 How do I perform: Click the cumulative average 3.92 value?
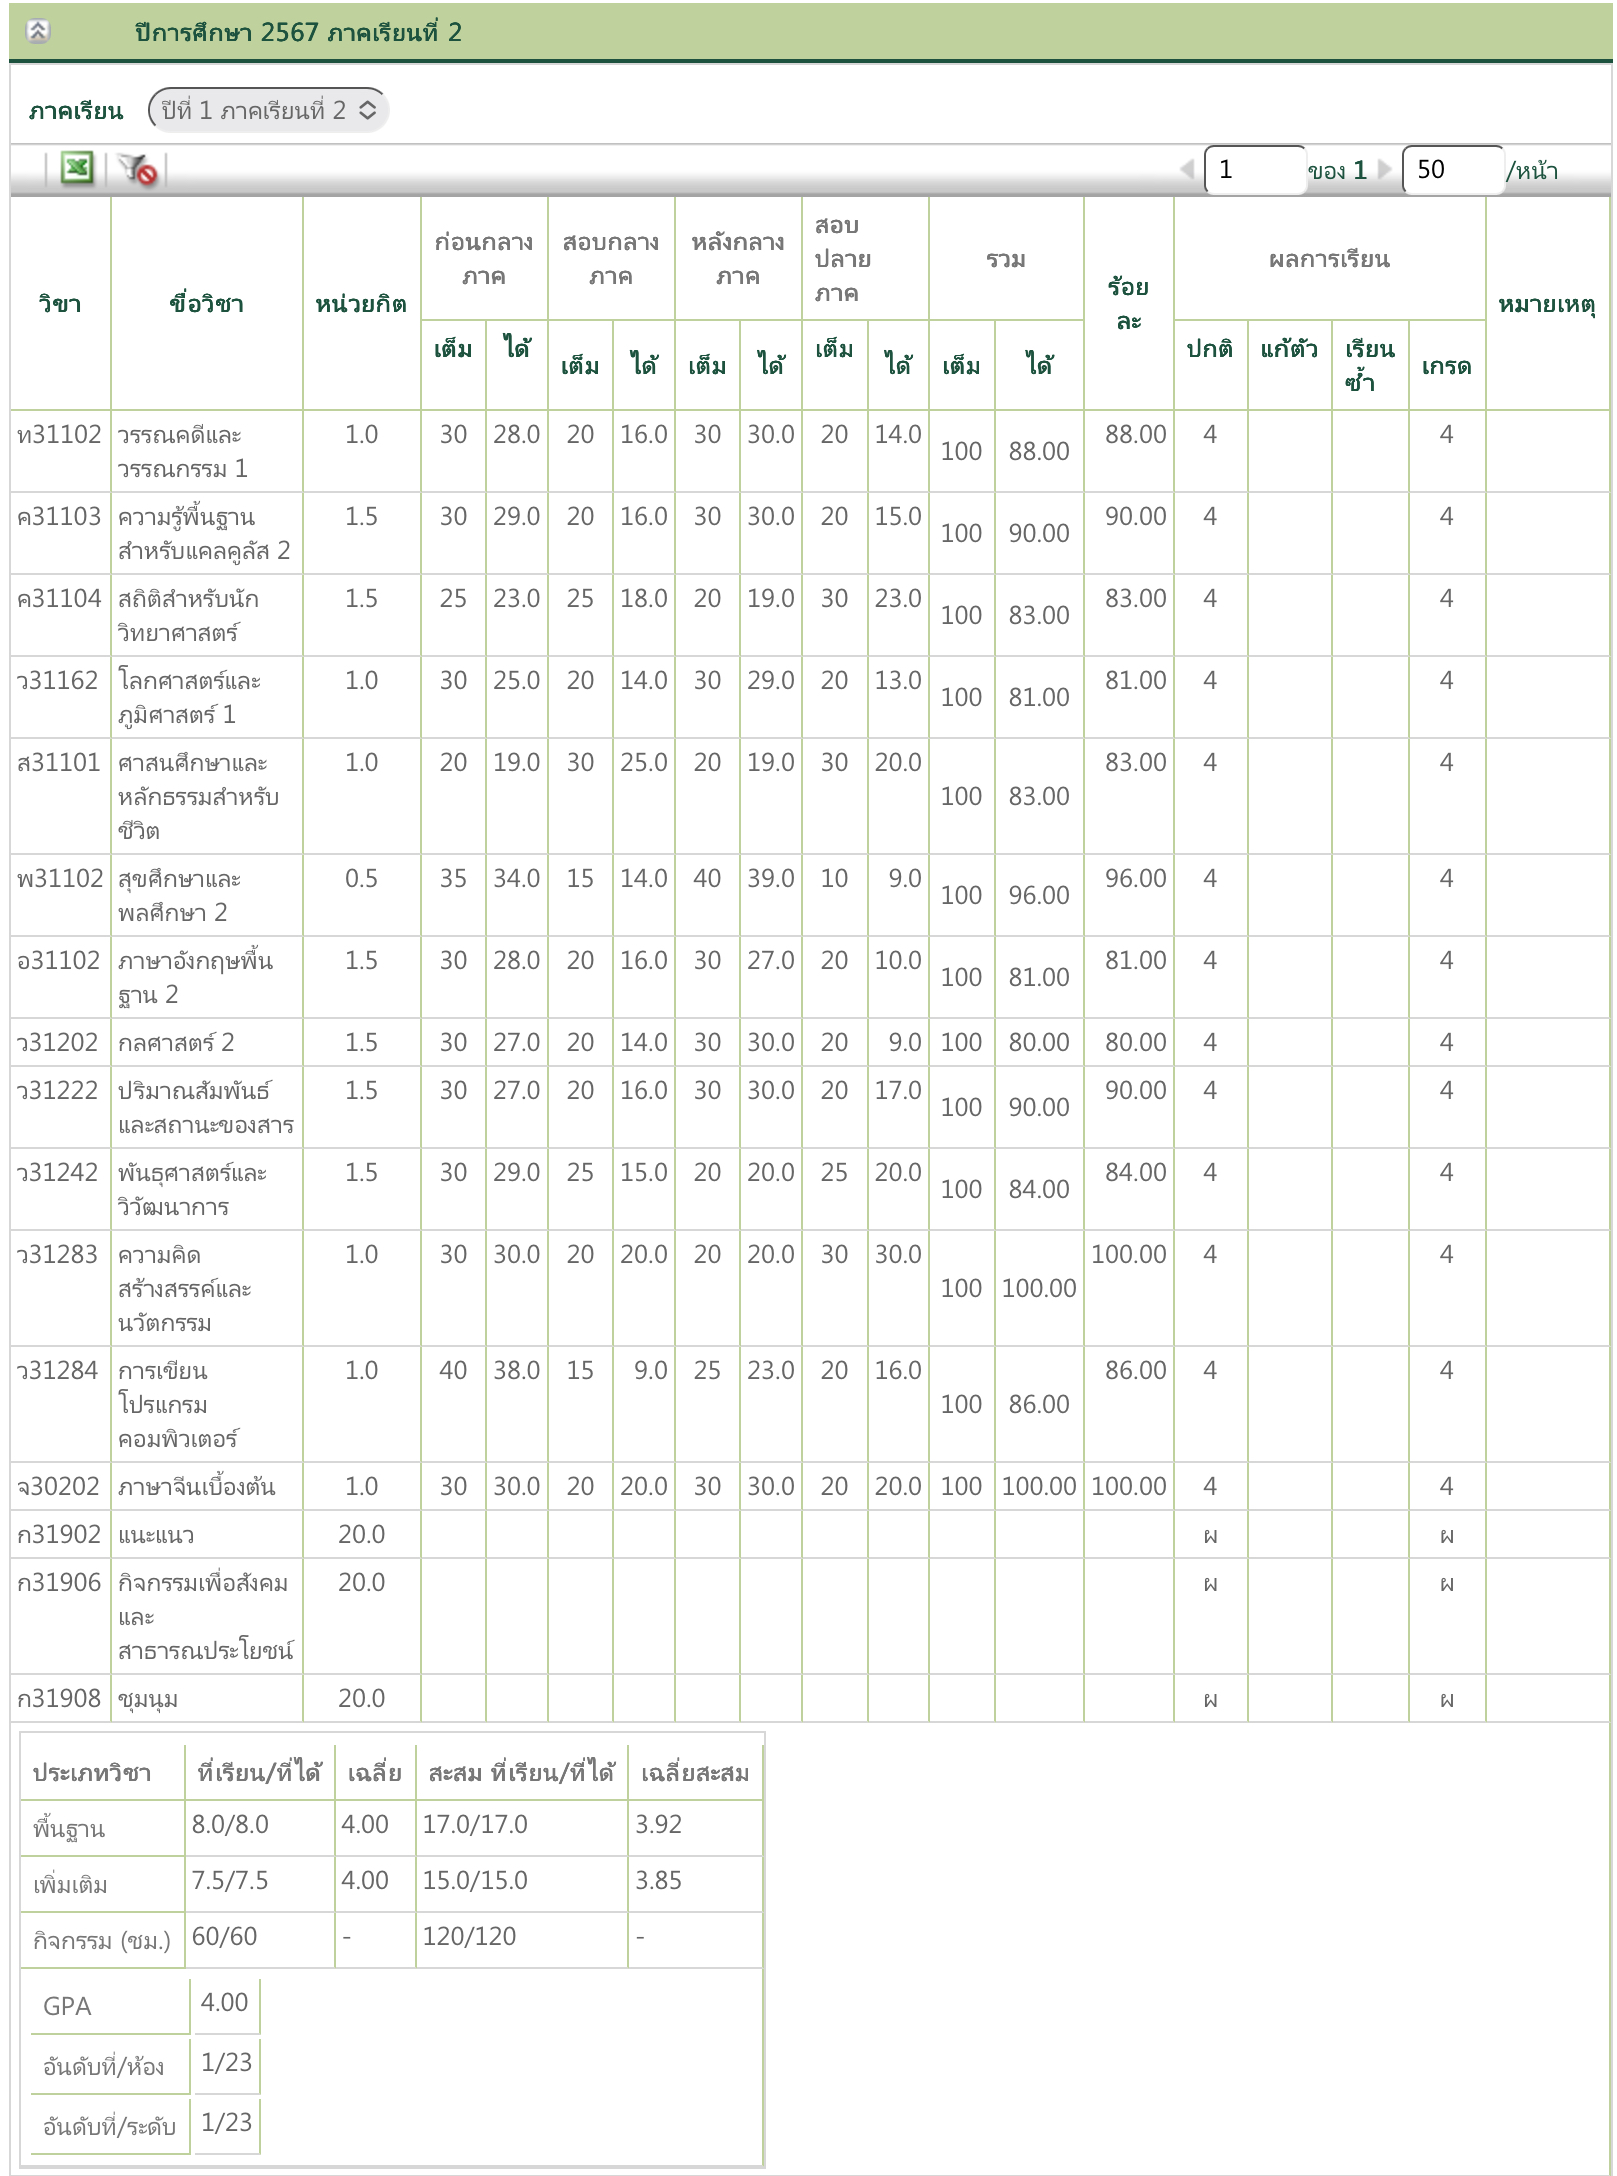tap(658, 1825)
